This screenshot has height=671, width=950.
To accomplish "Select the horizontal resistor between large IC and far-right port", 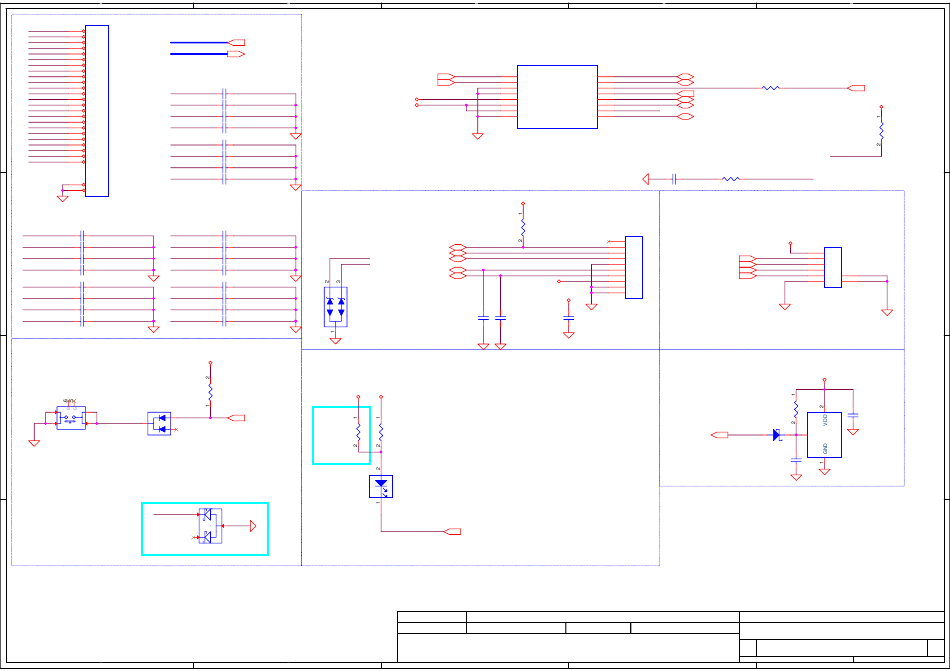I will tap(771, 88).
